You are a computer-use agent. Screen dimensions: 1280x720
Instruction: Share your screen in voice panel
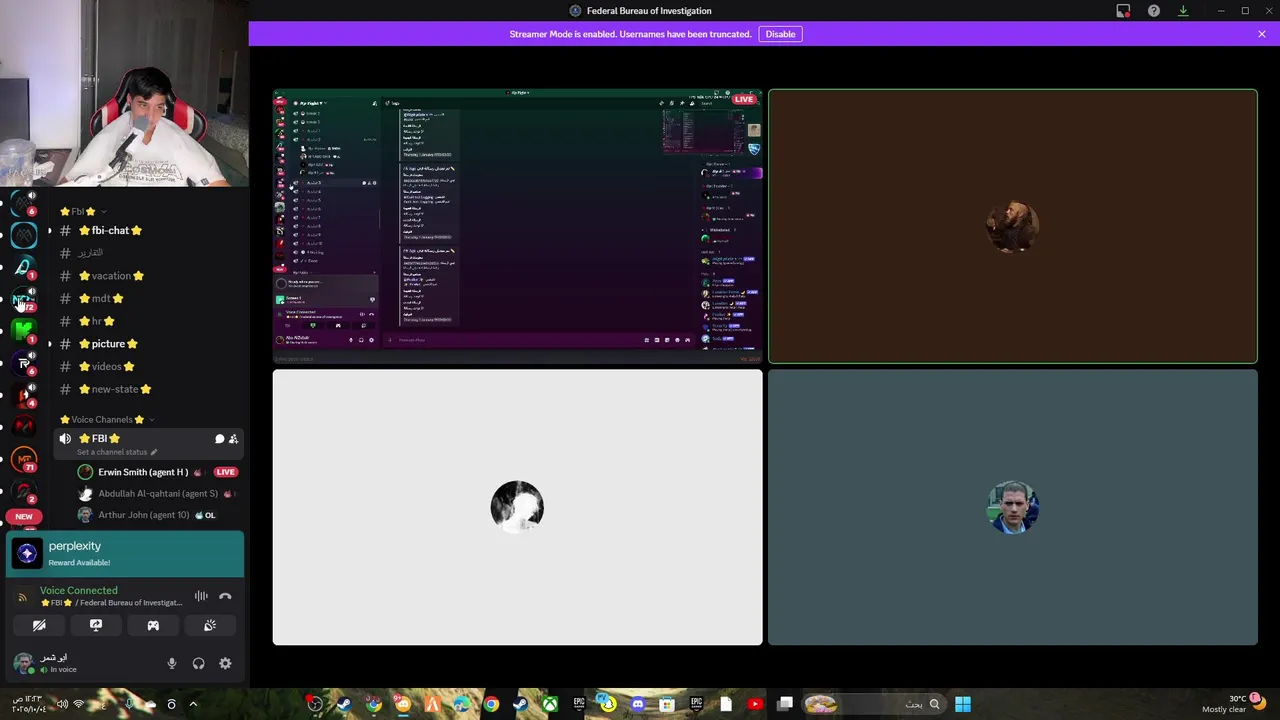pyautogui.click(x=96, y=625)
